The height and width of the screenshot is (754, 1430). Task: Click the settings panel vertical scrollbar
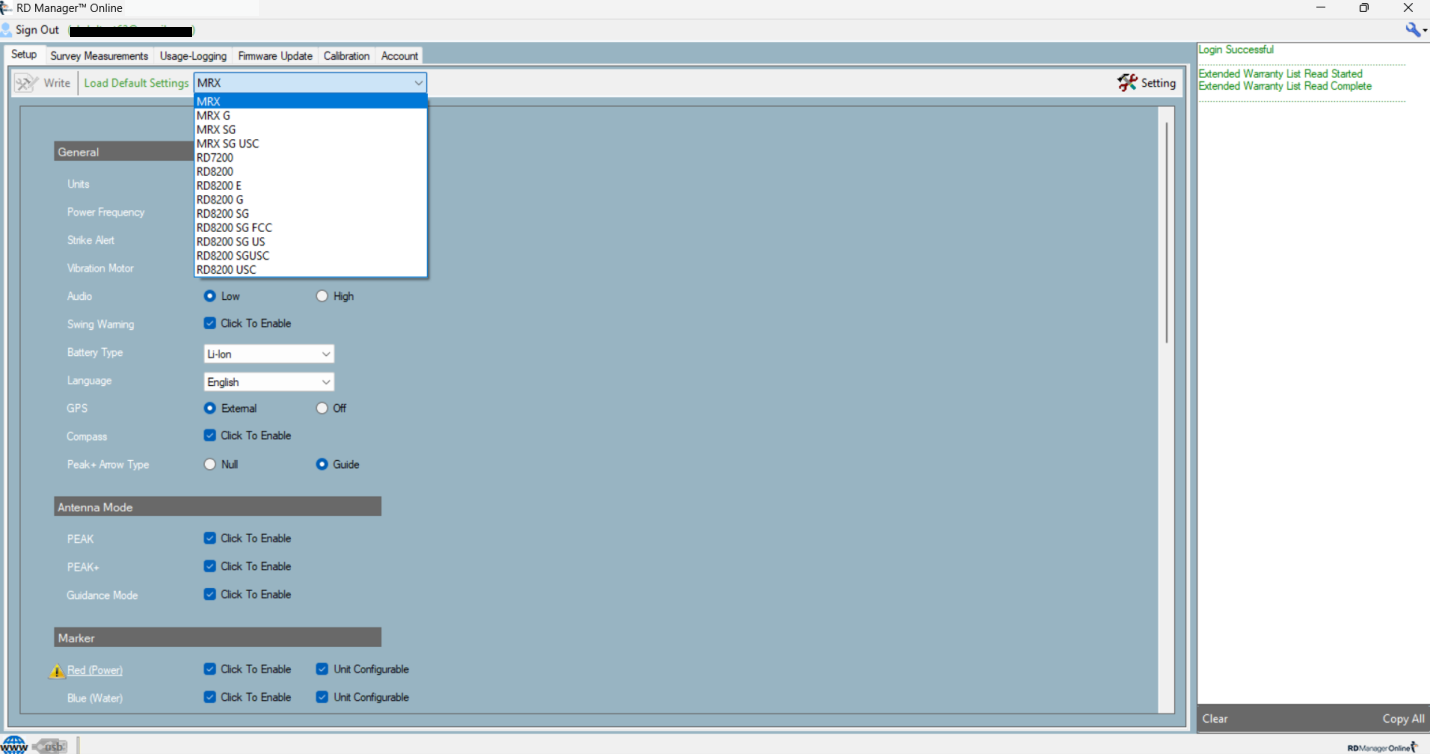point(1164,232)
